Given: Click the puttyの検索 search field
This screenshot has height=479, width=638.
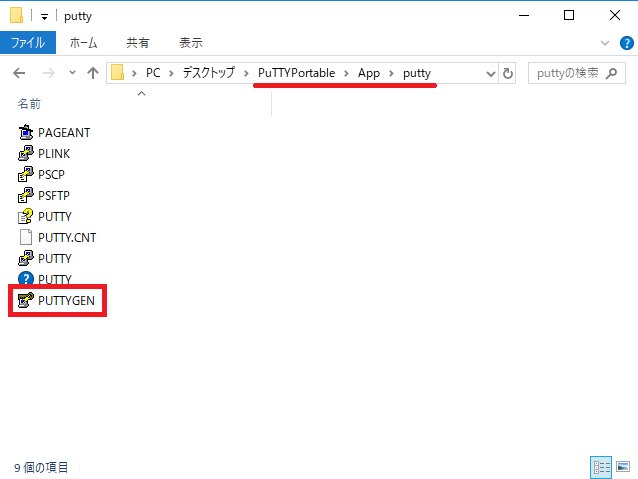Looking at the screenshot, I should 577,73.
